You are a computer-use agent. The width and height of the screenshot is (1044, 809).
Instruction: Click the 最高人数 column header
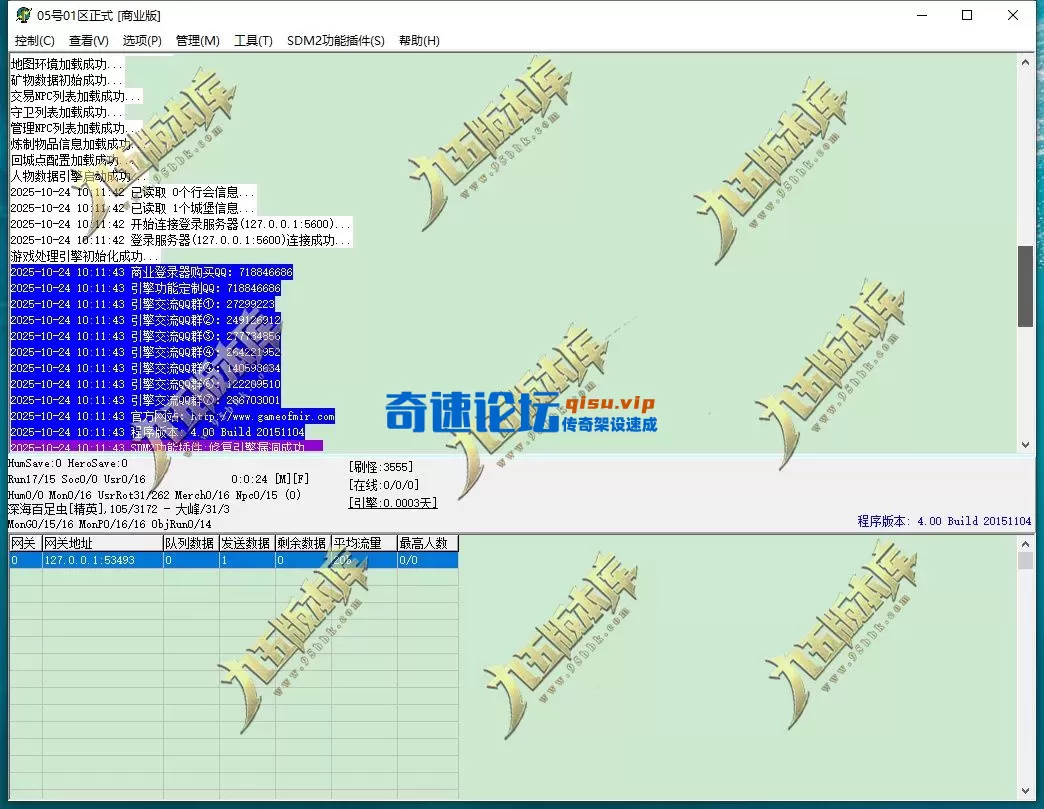coord(427,543)
